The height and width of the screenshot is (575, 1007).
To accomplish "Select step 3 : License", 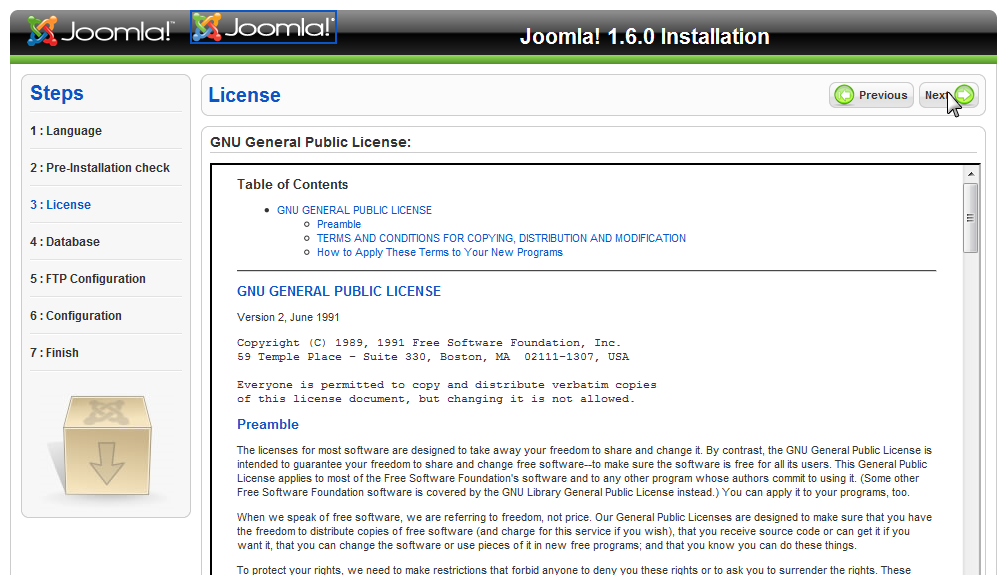I will click(60, 205).
